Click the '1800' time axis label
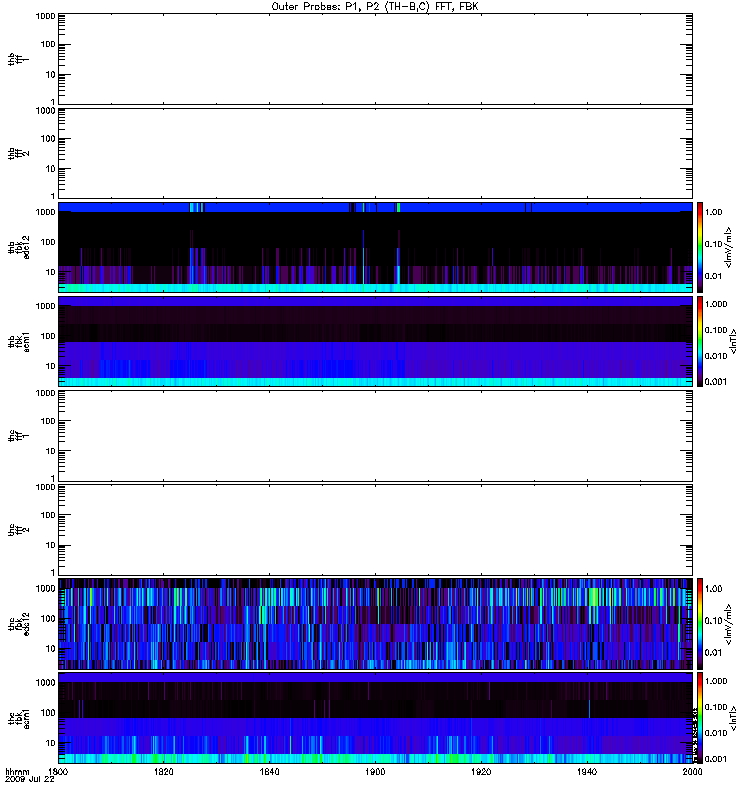This screenshot has height=800, width=750. (x=58, y=772)
